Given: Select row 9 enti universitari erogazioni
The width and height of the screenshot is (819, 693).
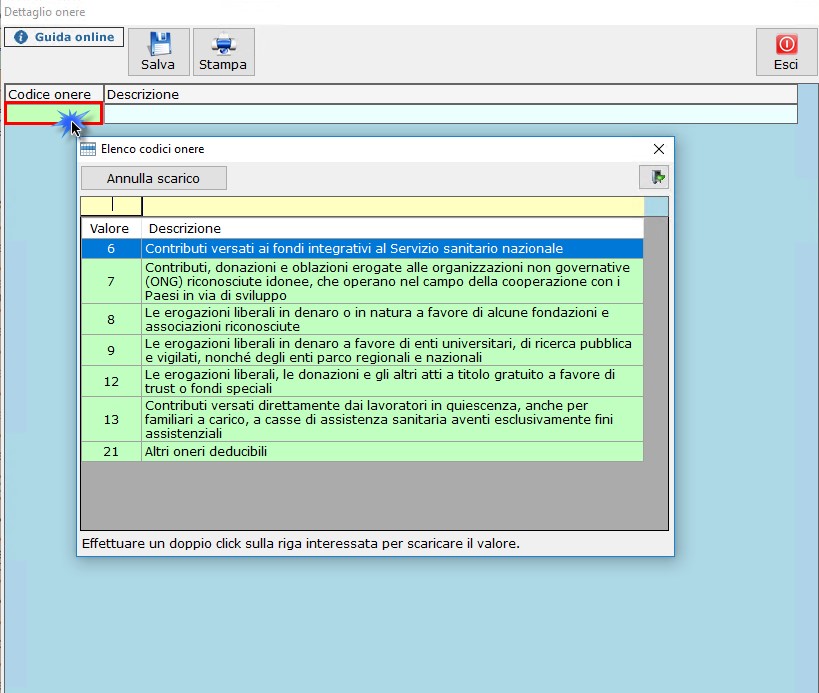Looking at the screenshot, I should tap(362, 350).
